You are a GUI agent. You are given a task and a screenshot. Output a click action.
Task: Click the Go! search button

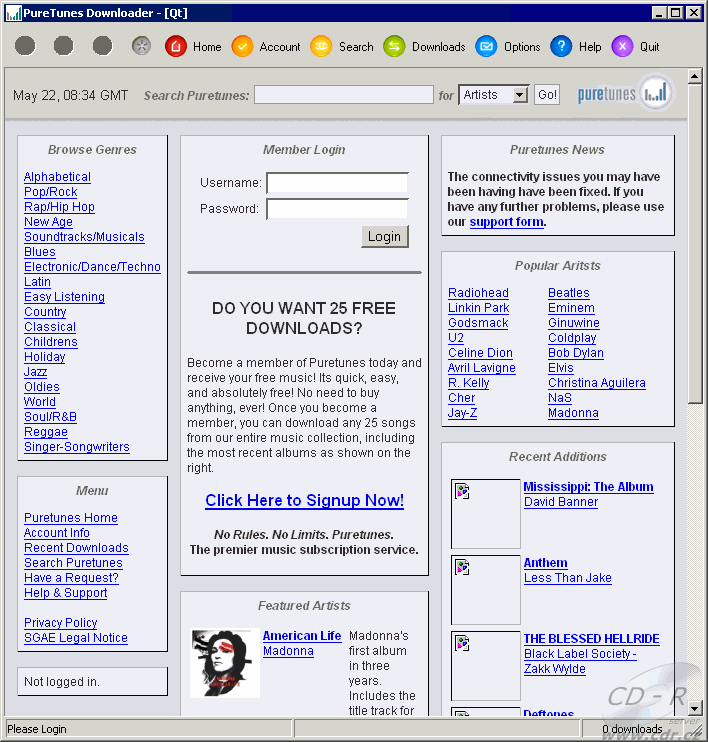point(547,95)
